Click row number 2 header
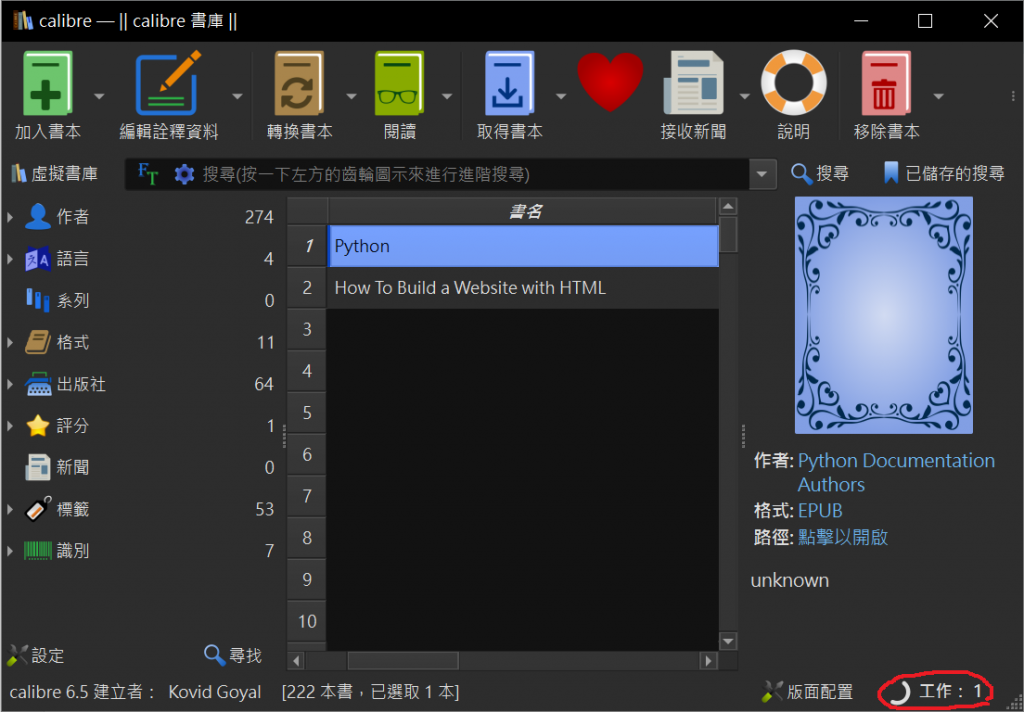Screen dimensions: 1024x712 pyautogui.click(x=307, y=288)
